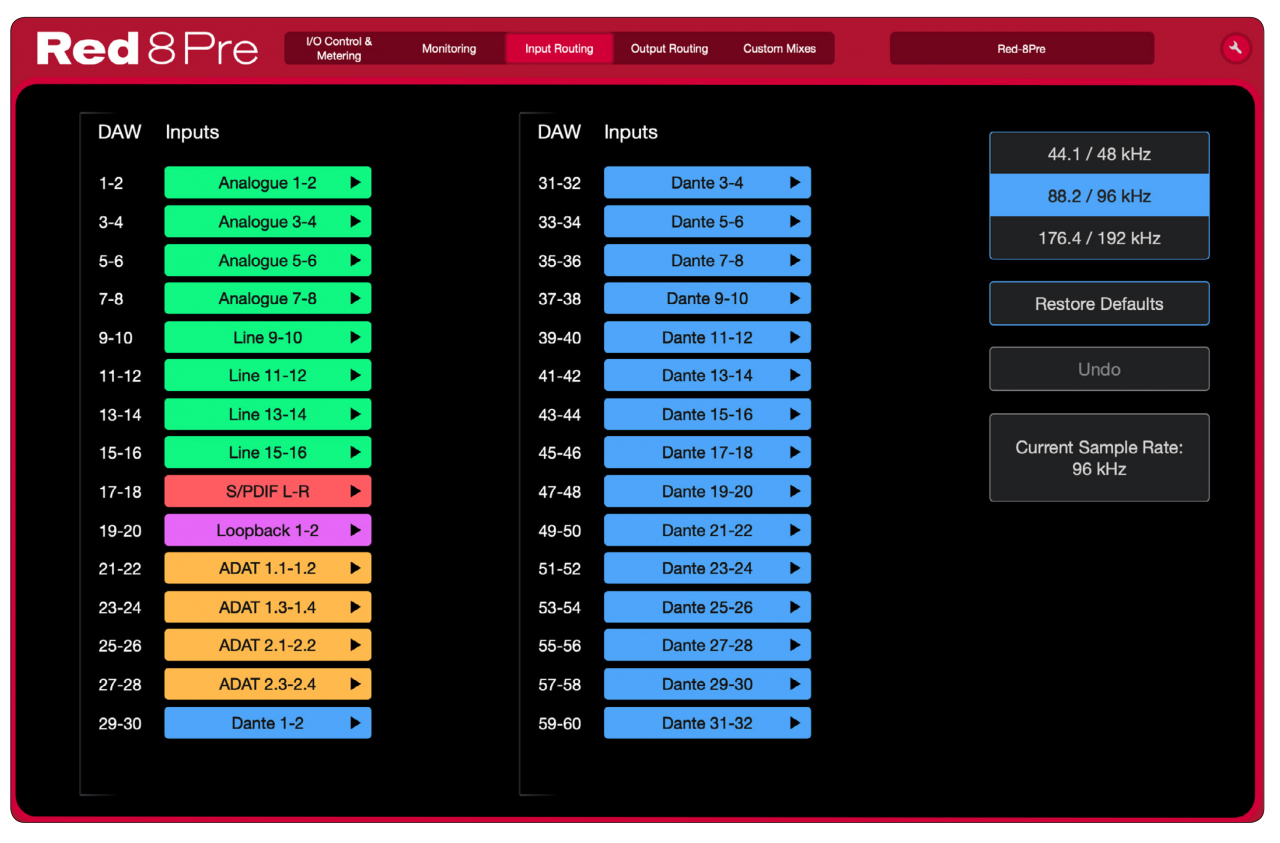
Task: Click the DAW channel label 29-30
Action: [120, 723]
